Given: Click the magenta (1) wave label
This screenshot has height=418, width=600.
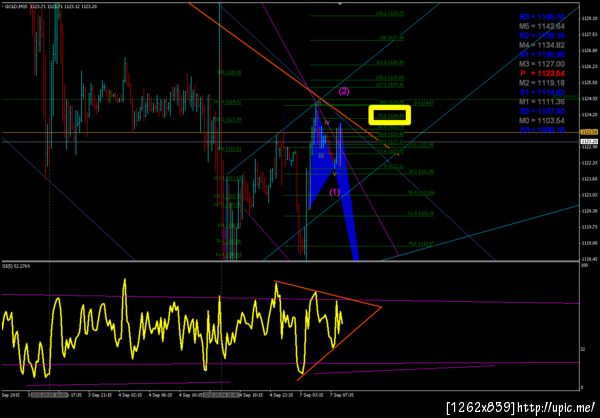Looking at the screenshot, I should [335, 192].
